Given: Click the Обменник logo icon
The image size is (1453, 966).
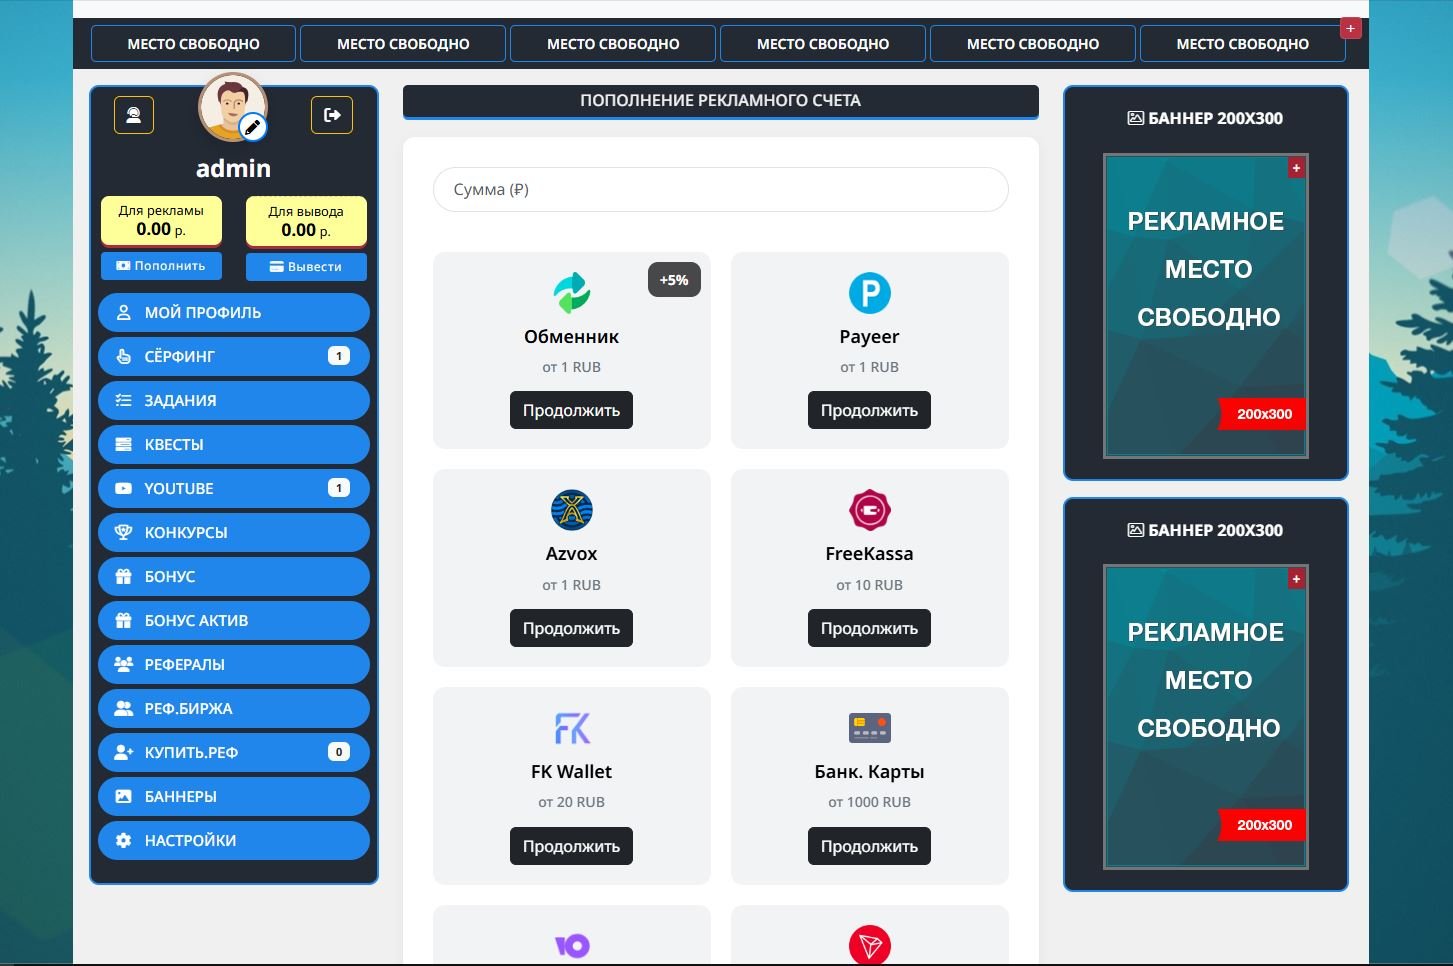Looking at the screenshot, I should 572,293.
